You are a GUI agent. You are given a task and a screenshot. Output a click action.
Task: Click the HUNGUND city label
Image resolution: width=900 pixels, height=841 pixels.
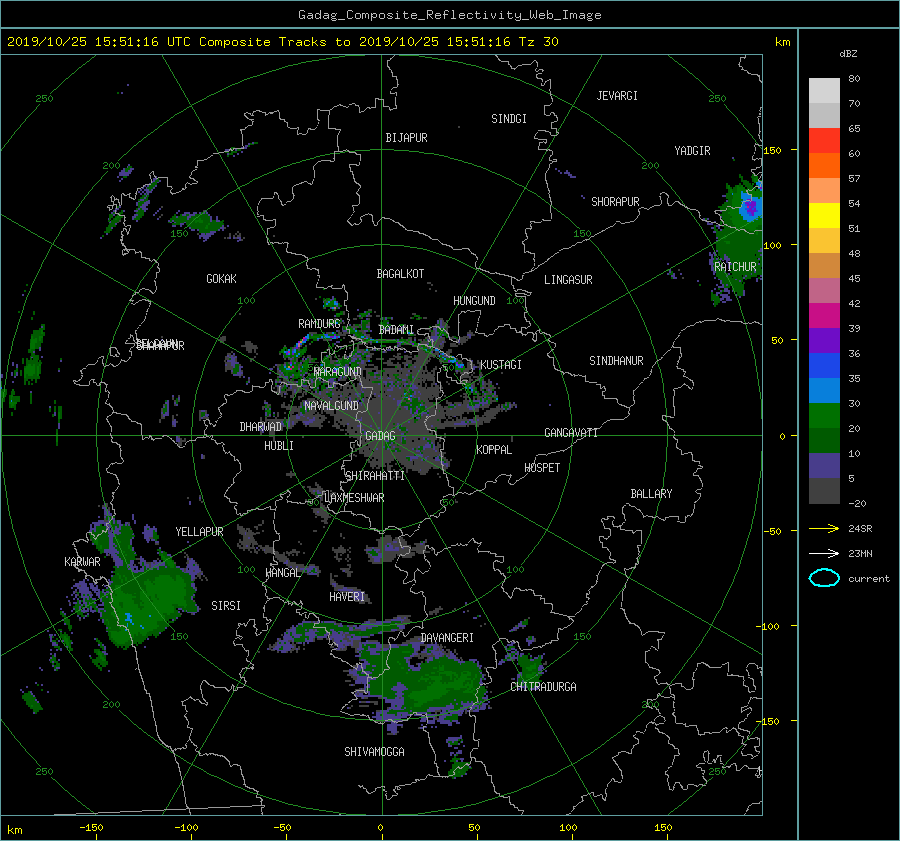474,301
